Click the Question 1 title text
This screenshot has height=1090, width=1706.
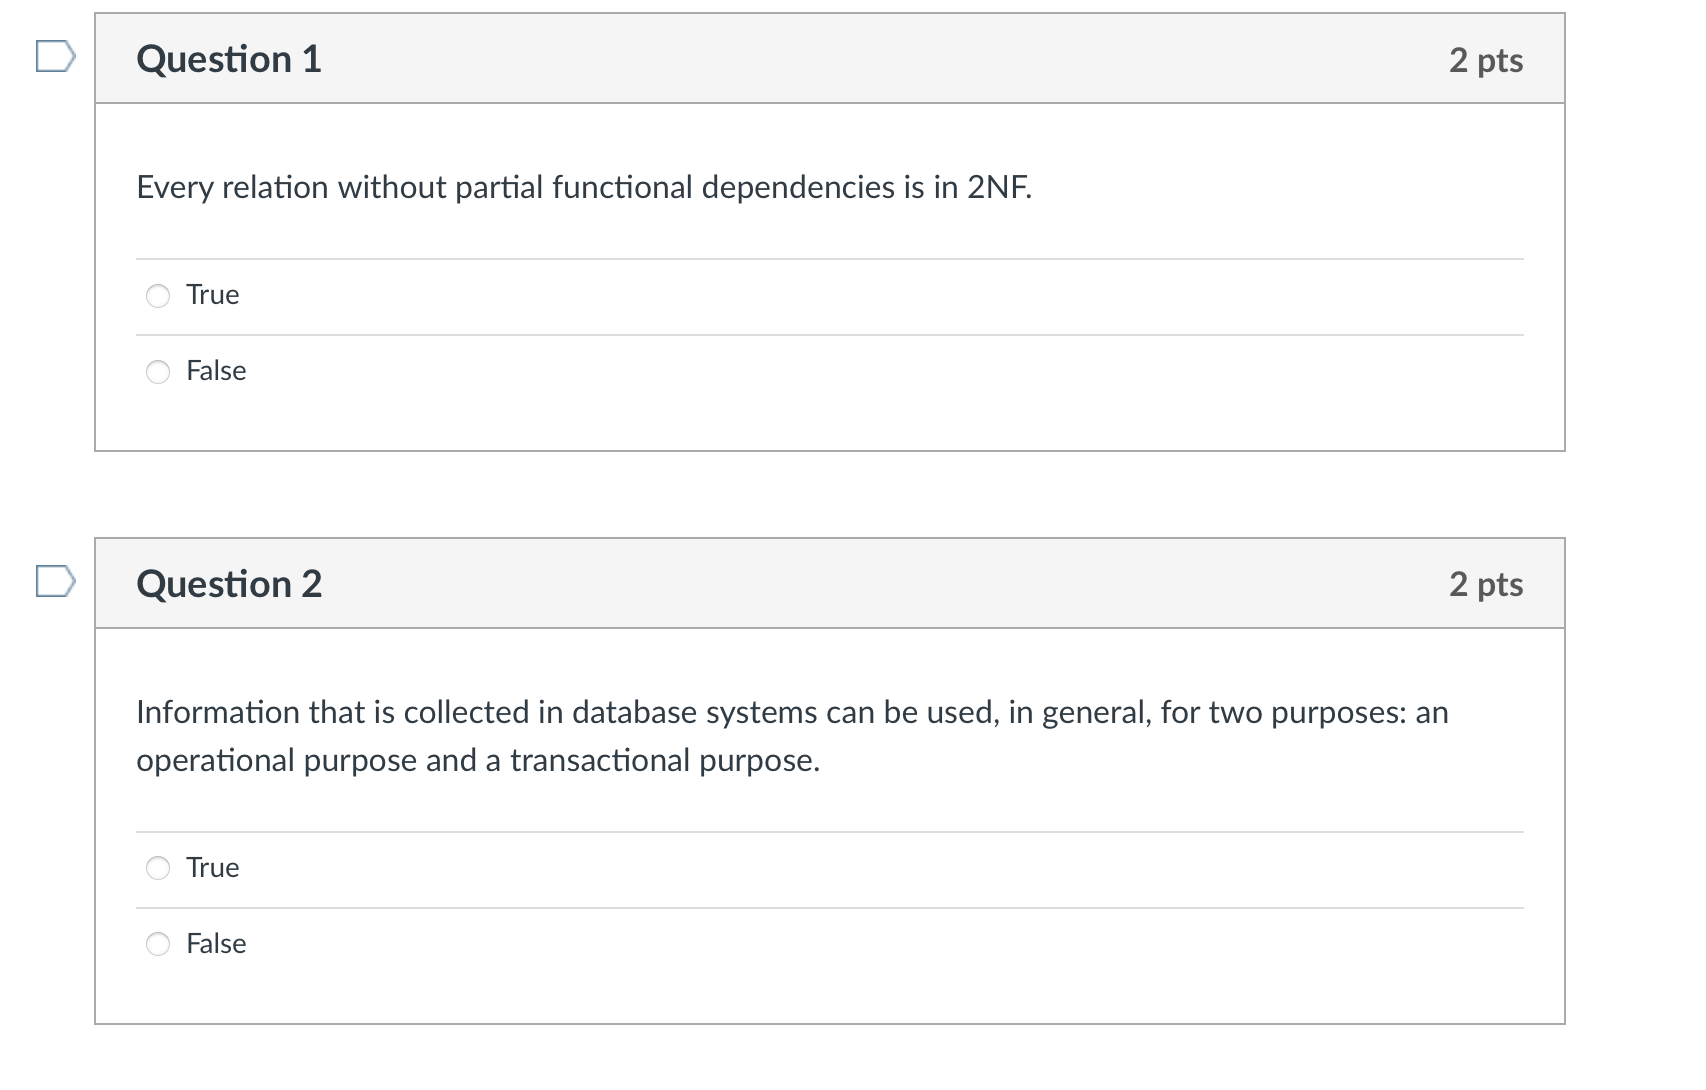pyautogui.click(x=229, y=58)
